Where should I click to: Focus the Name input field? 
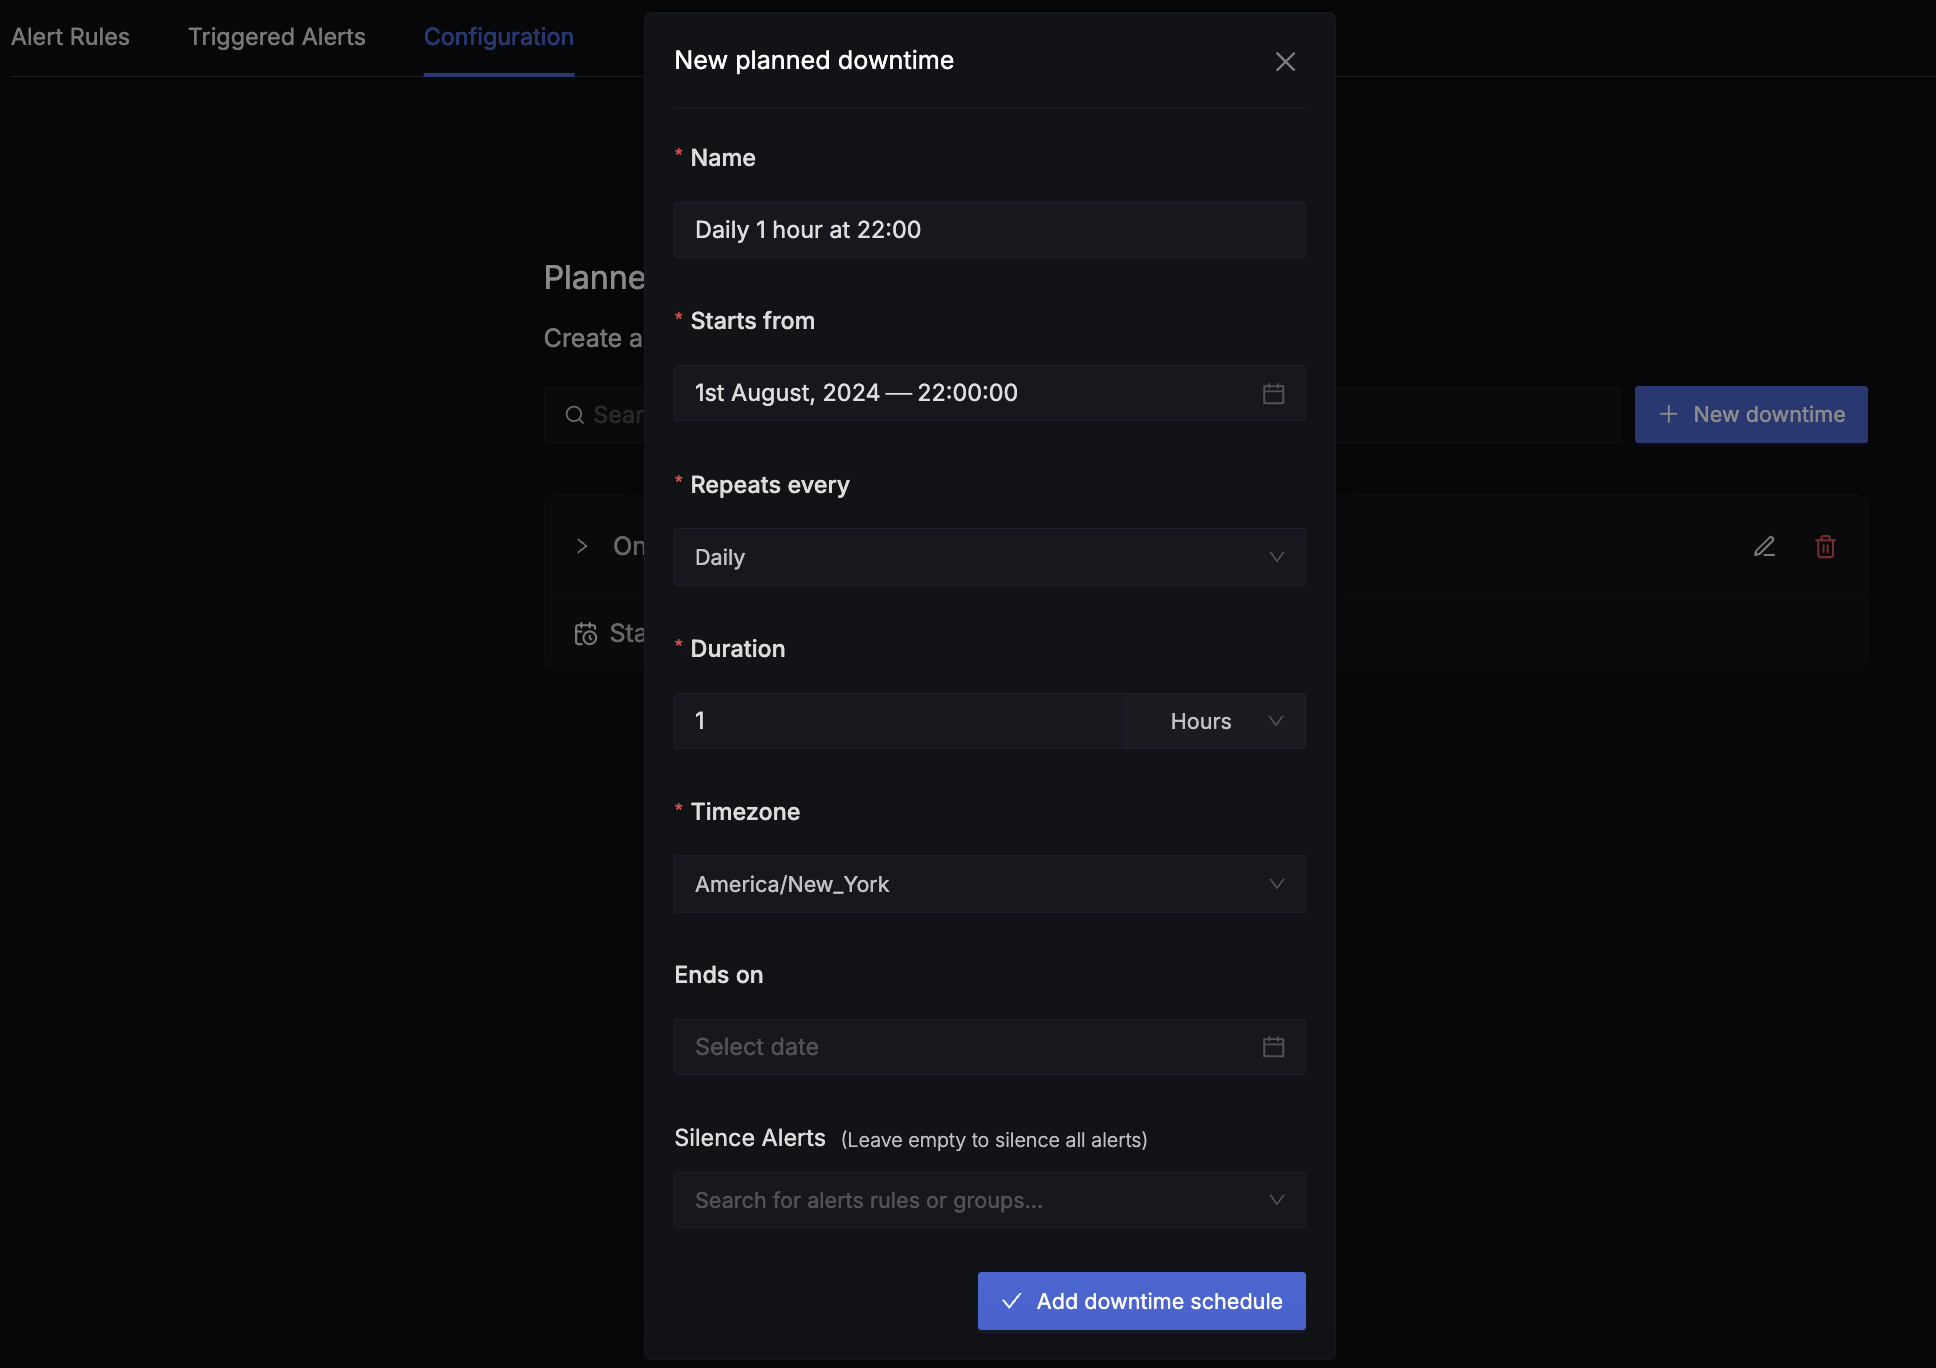(990, 230)
